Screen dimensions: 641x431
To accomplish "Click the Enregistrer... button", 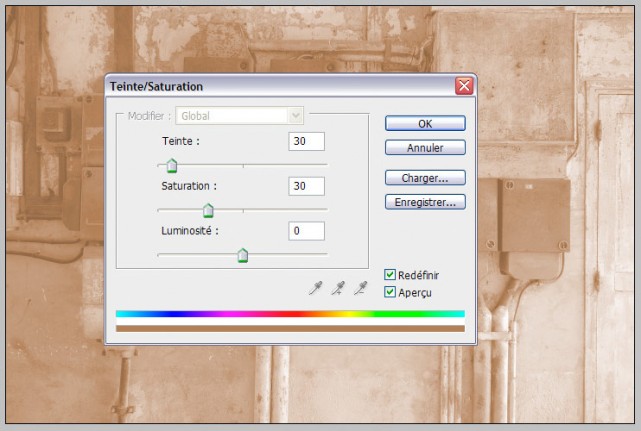I will [x=425, y=202].
